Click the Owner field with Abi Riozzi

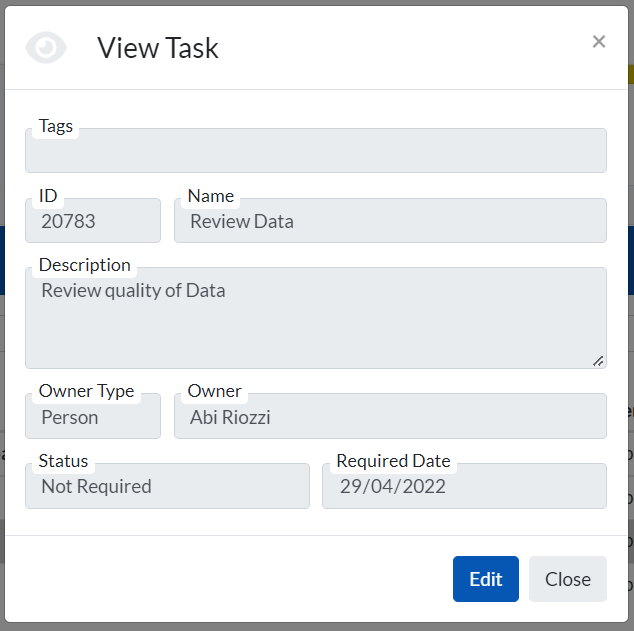tap(390, 418)
